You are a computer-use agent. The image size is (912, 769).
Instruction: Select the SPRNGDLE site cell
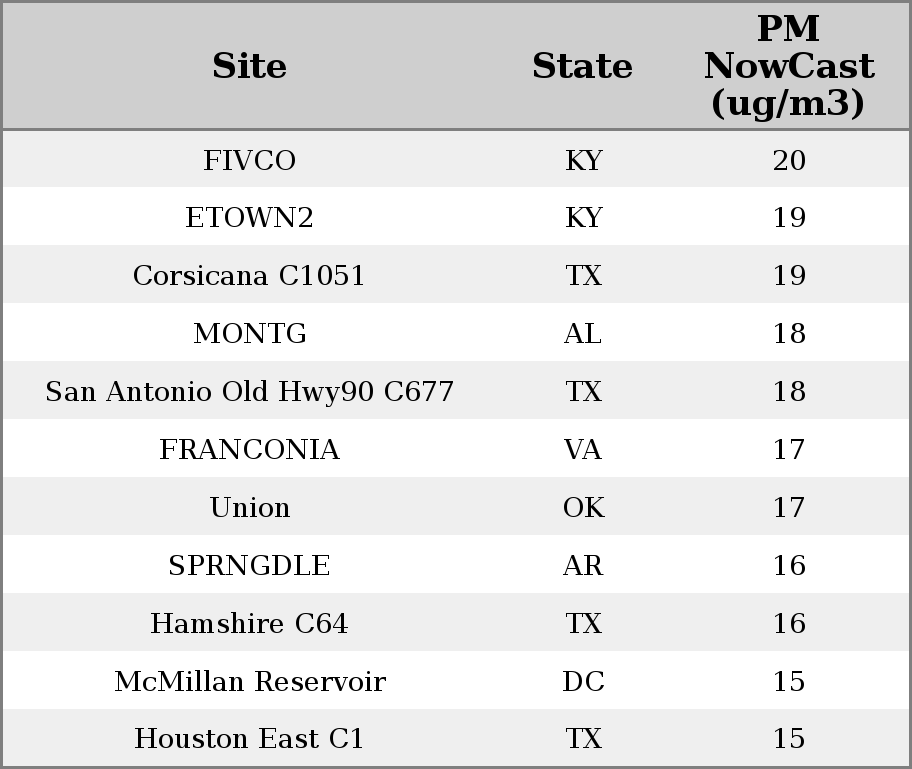[250, 565]
